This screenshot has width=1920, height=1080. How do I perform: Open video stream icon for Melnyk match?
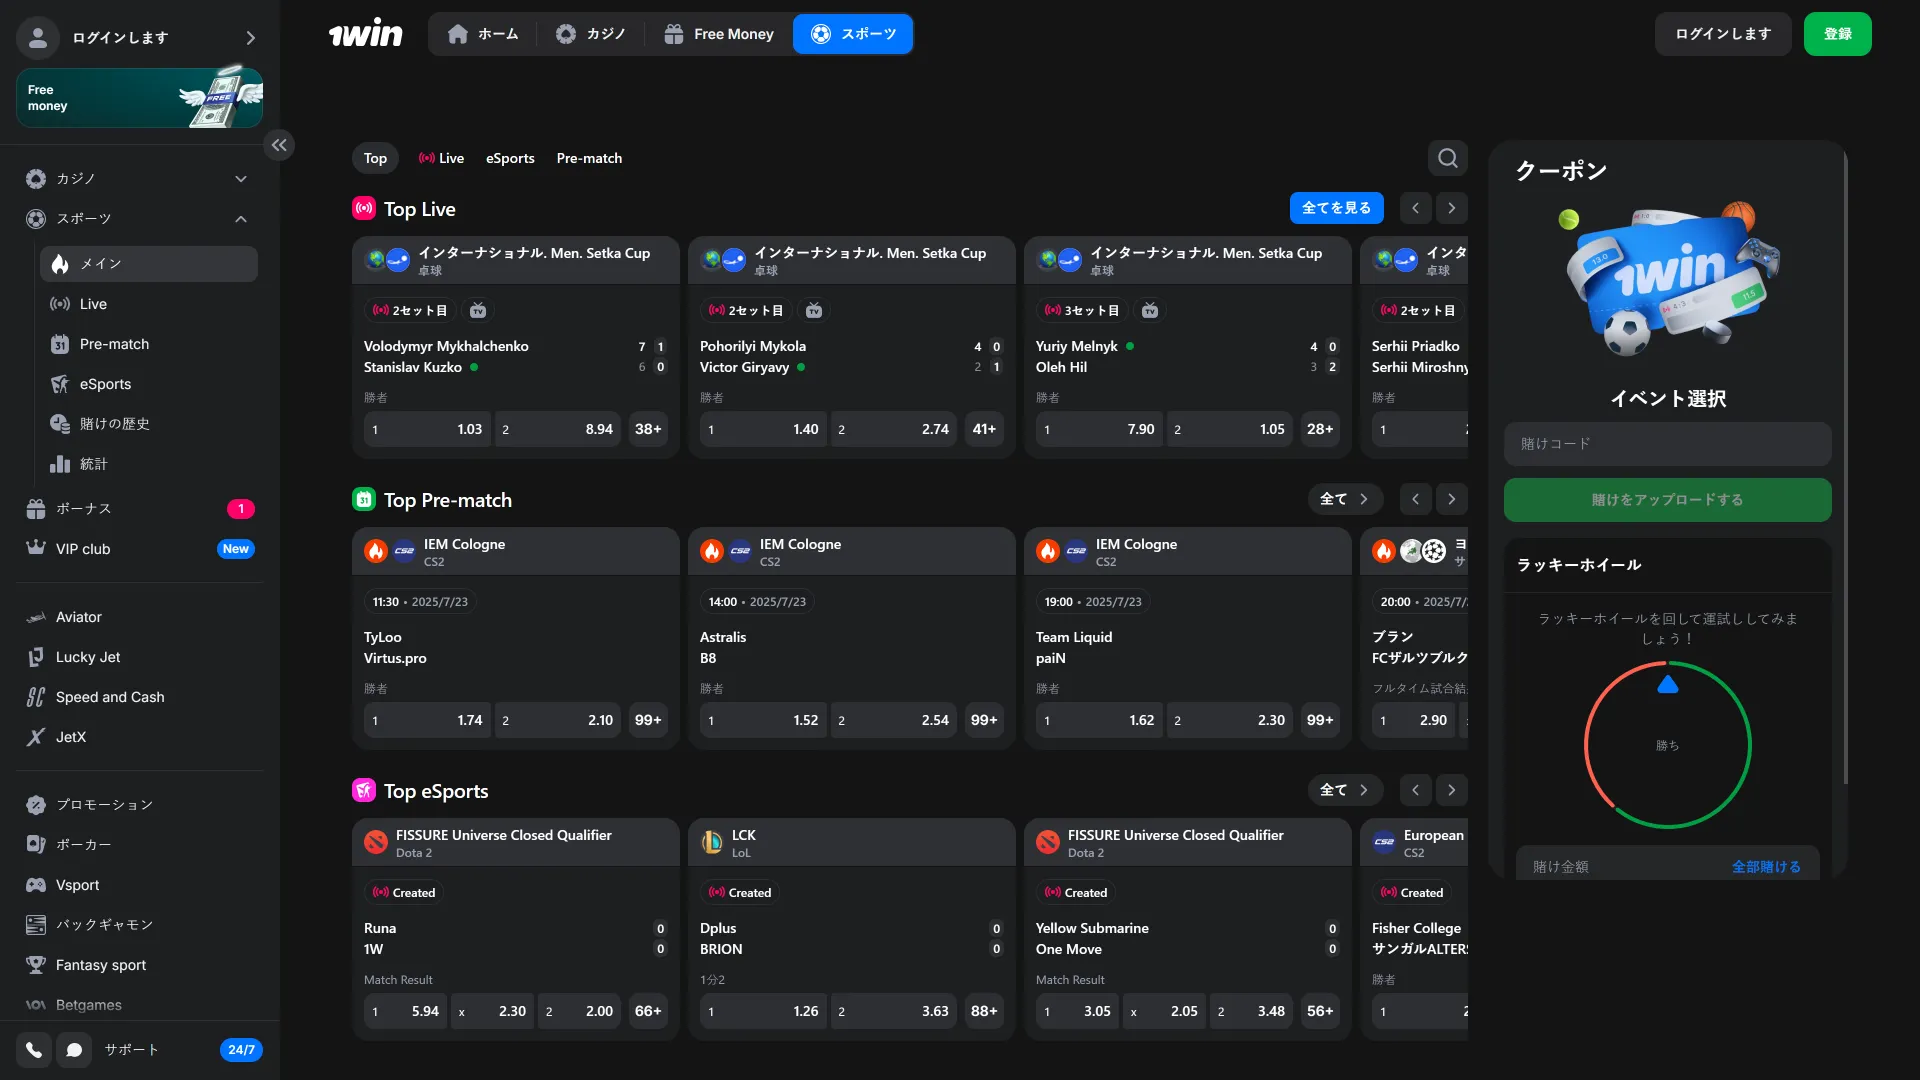pyautogui.click(x=1150, y=311)
